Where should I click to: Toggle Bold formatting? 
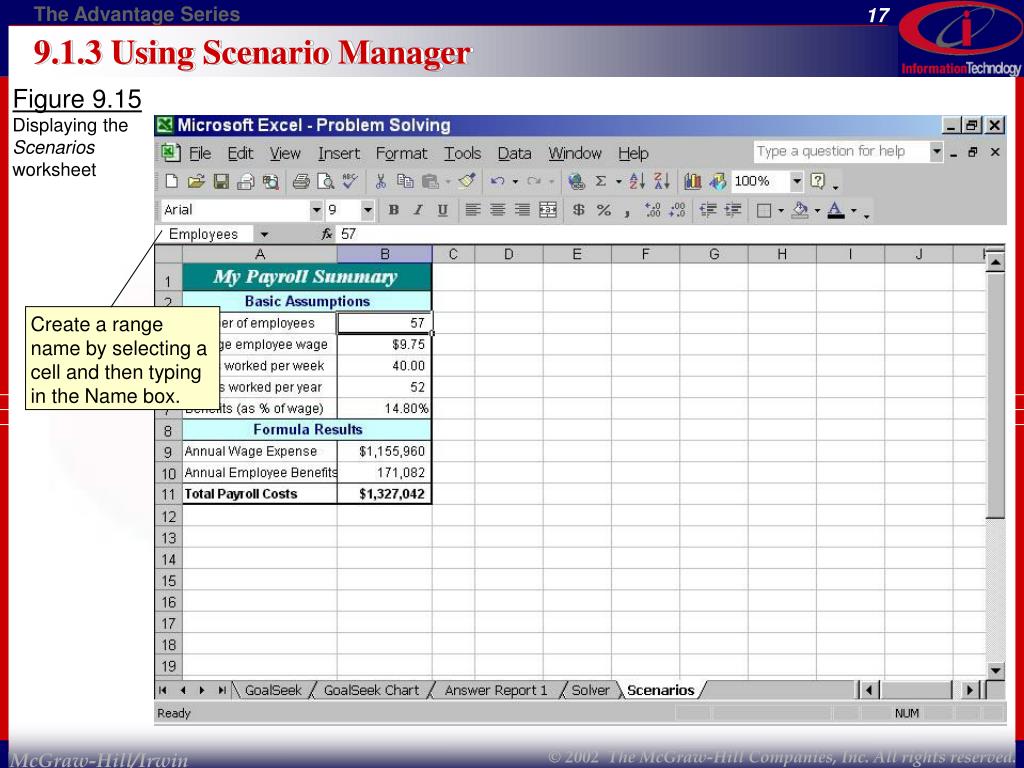[x=393, y=210]
